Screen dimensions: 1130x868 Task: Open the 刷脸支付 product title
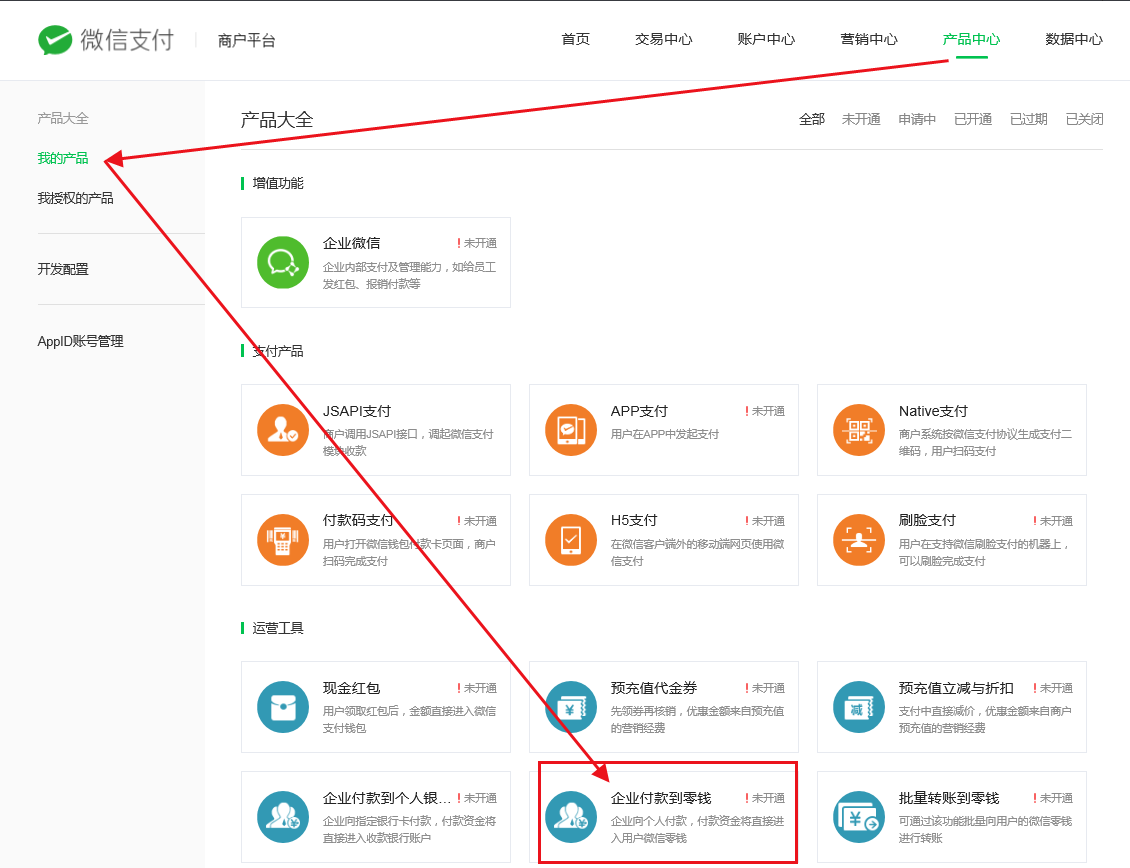[x=927, y=520]
